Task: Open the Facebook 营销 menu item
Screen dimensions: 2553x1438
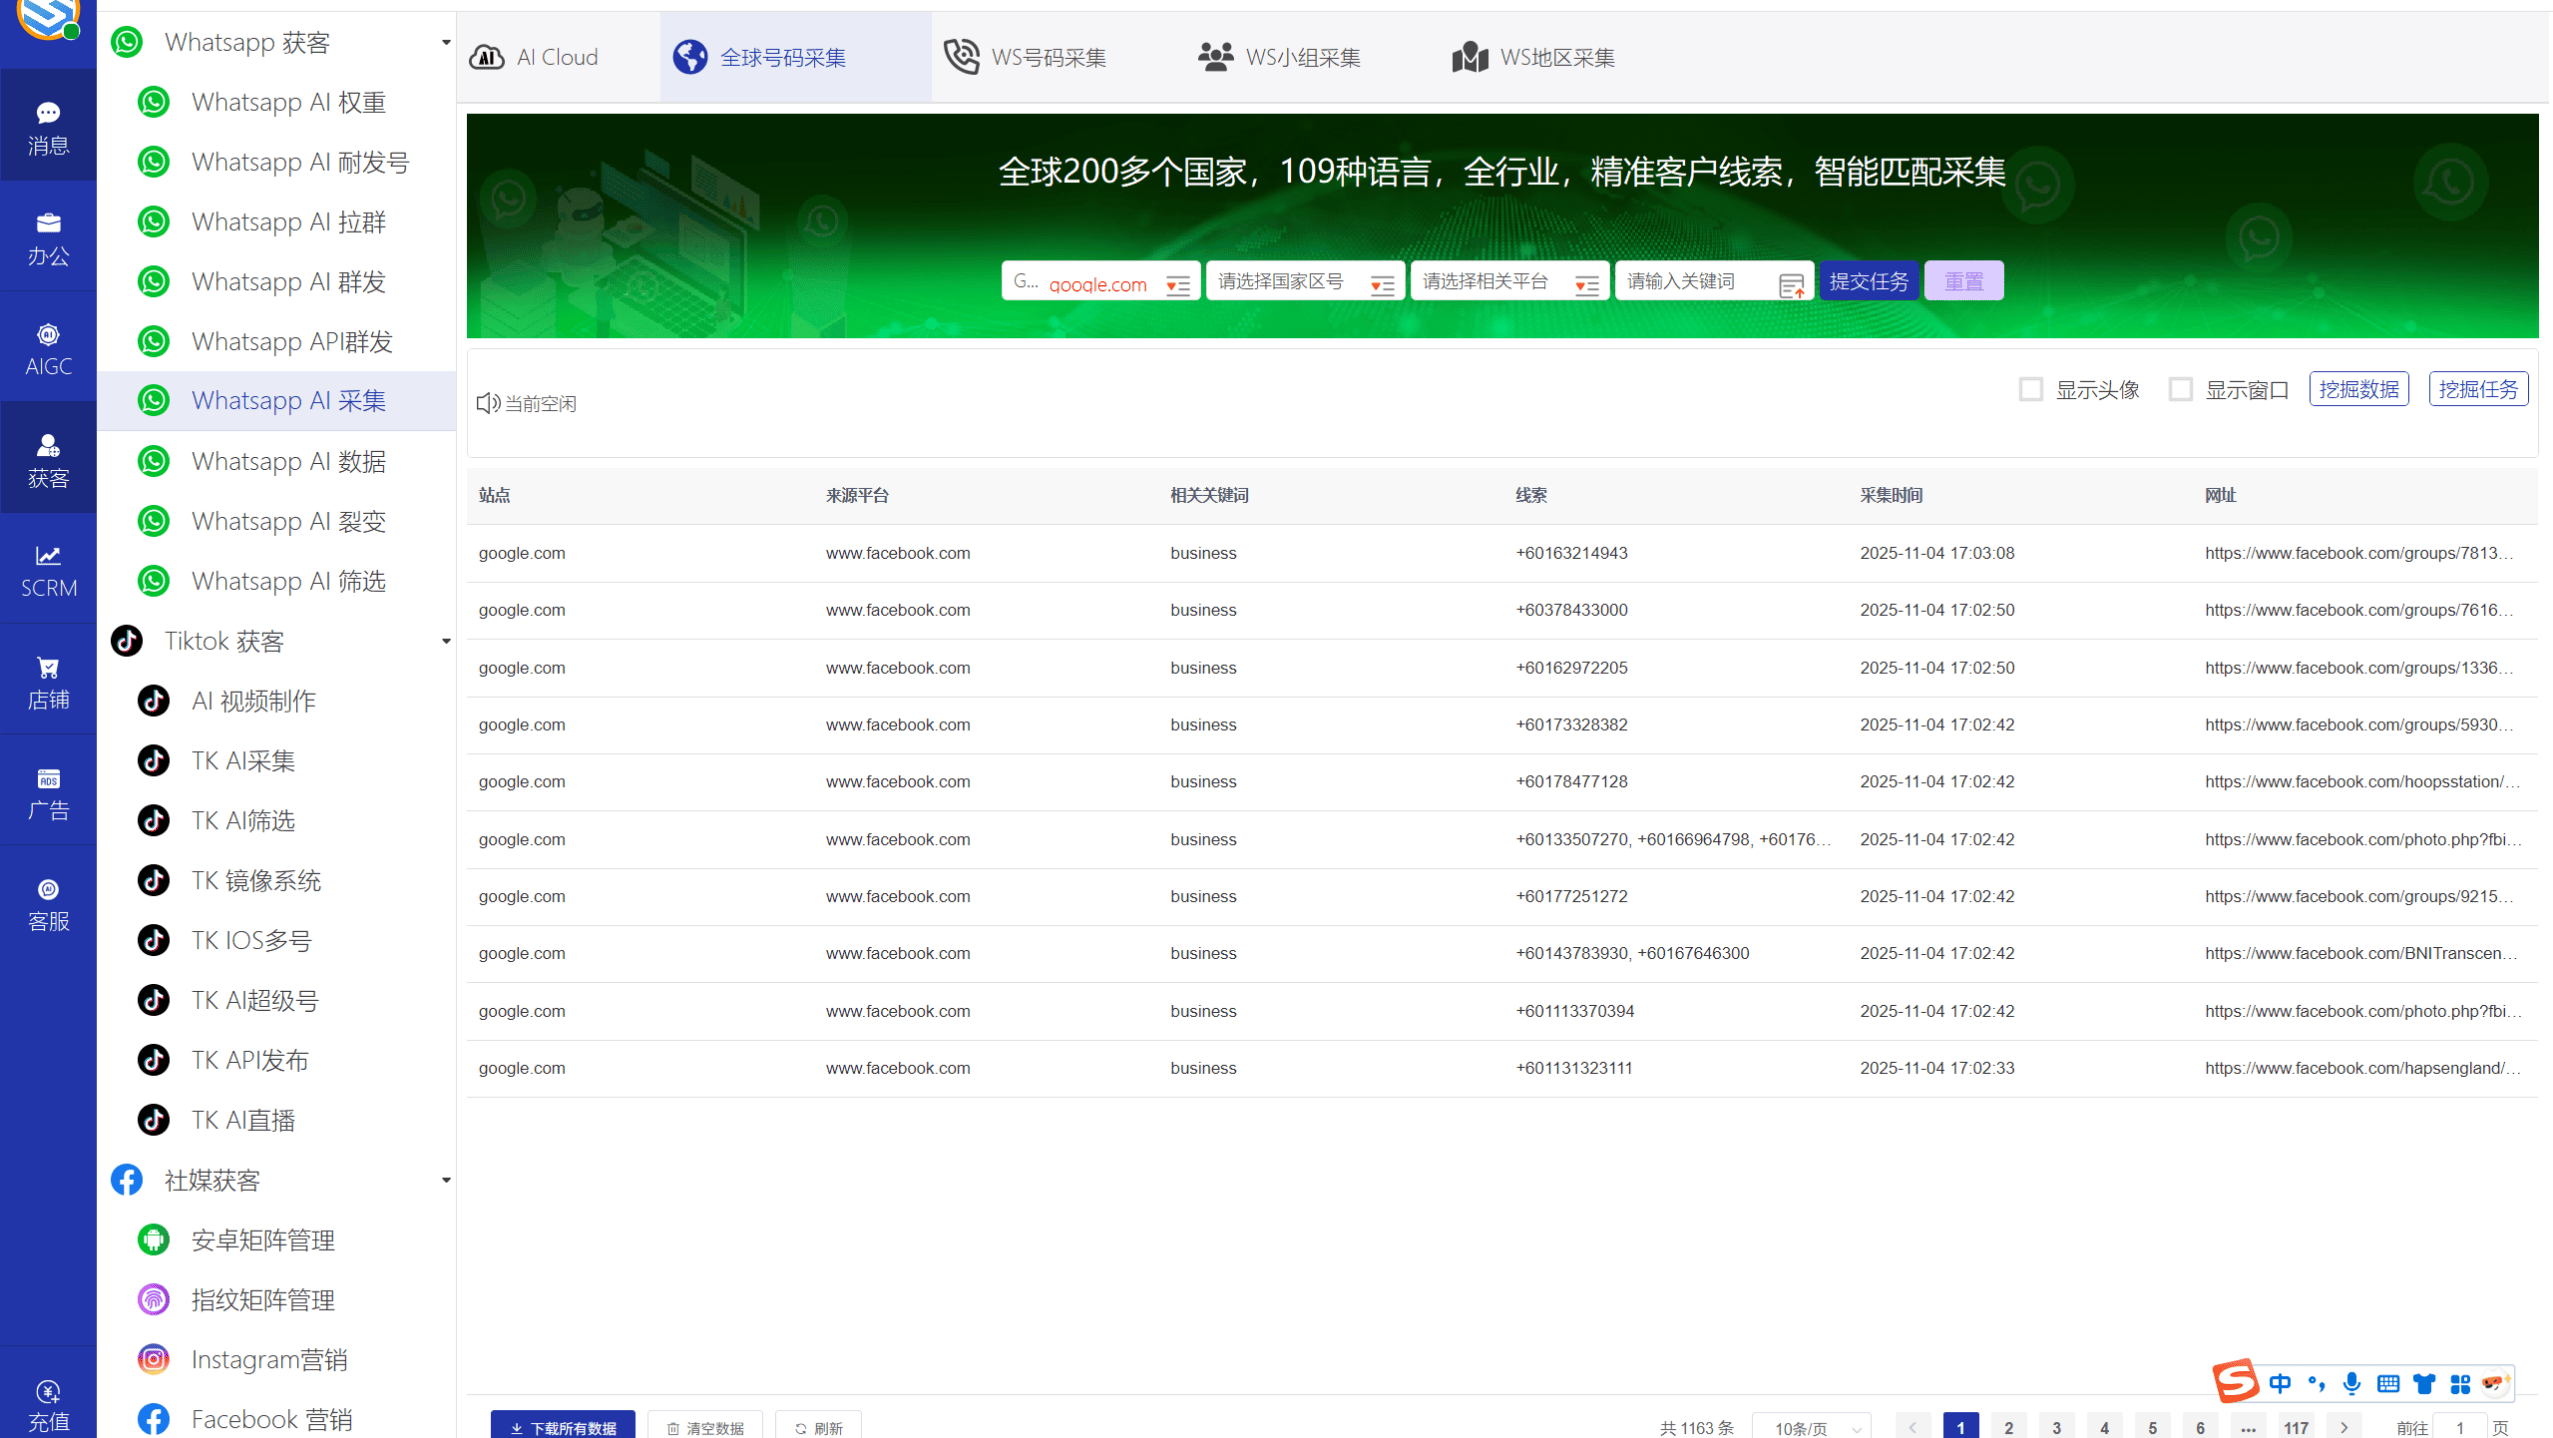Action: tap(270, 1418)
